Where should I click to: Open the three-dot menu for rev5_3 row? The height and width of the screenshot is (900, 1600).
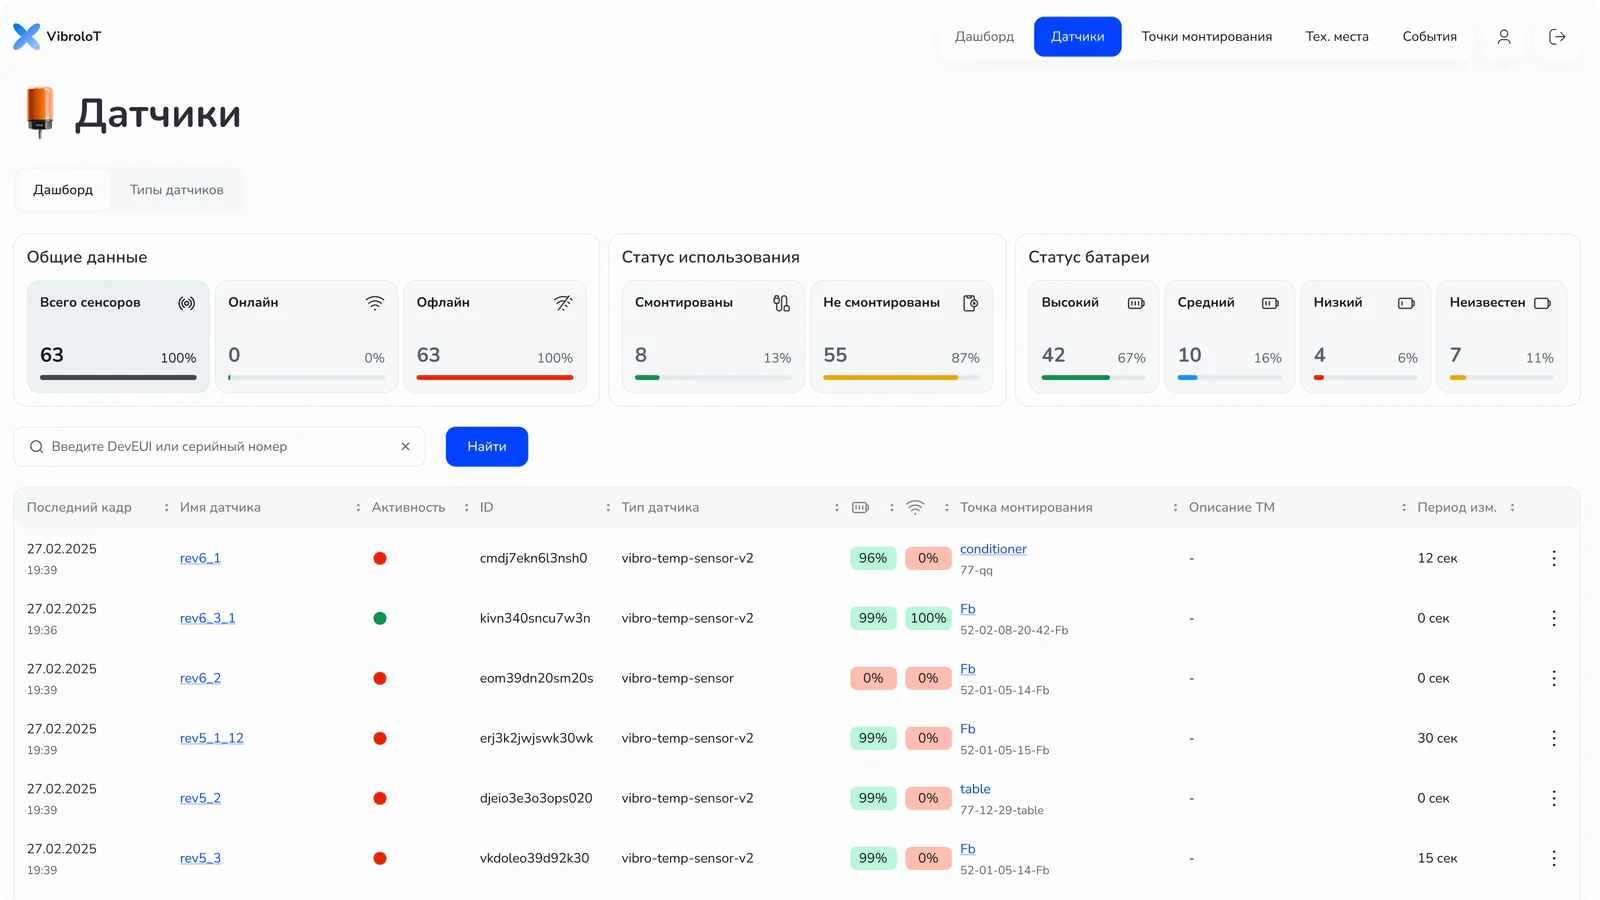click(x=1554, y=858)
